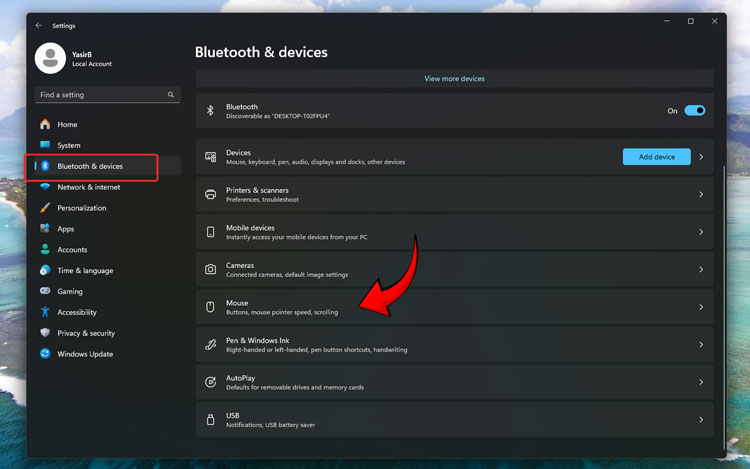Open the Personalization section
This screenshot has height=469, width=750.
tap(108, 207)
